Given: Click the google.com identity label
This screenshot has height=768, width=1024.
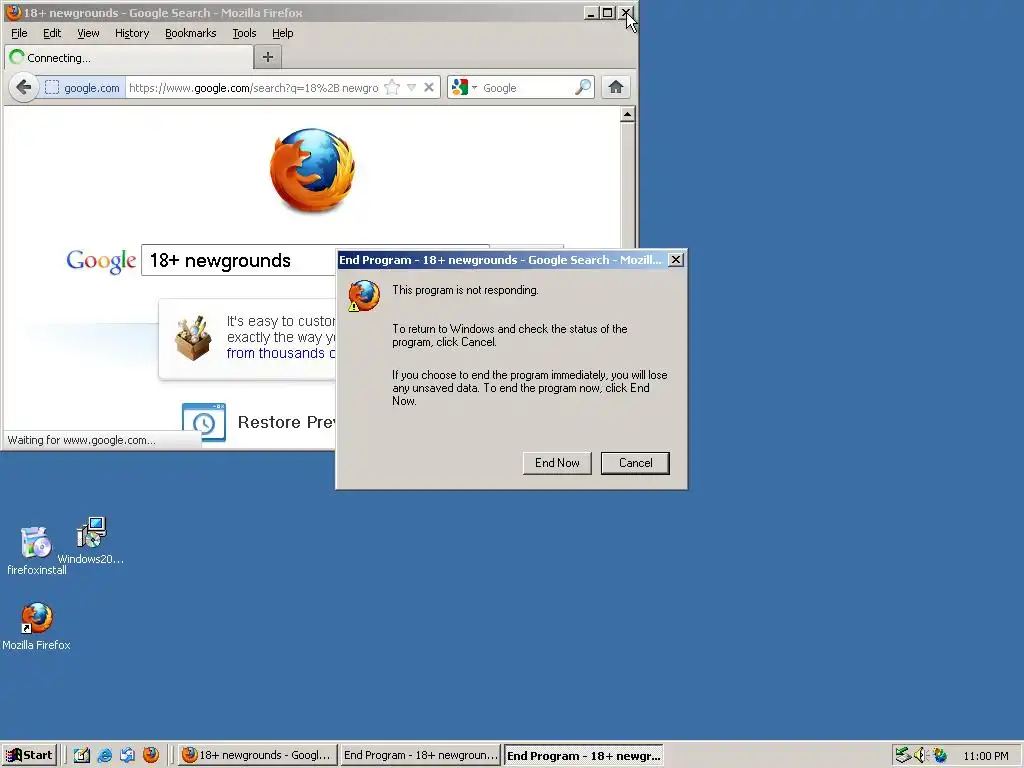Looking at the screenshot, I should point(91,88).
